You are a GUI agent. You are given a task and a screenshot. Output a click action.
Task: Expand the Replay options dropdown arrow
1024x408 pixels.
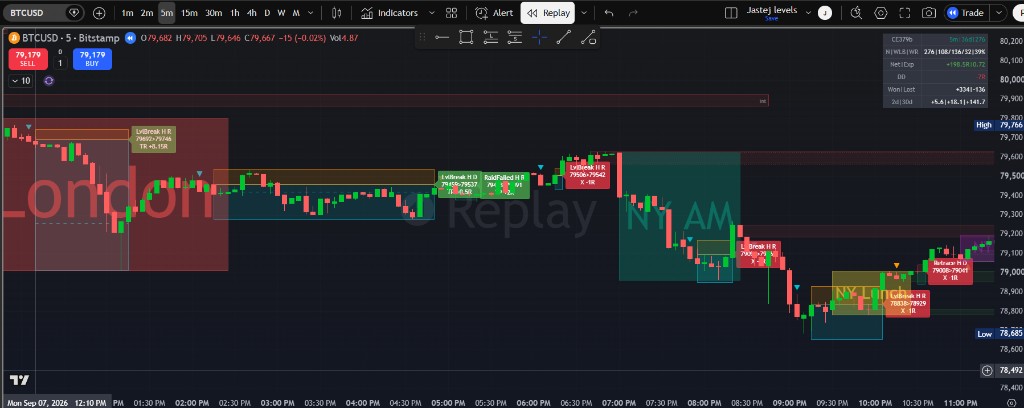(584, 12)
